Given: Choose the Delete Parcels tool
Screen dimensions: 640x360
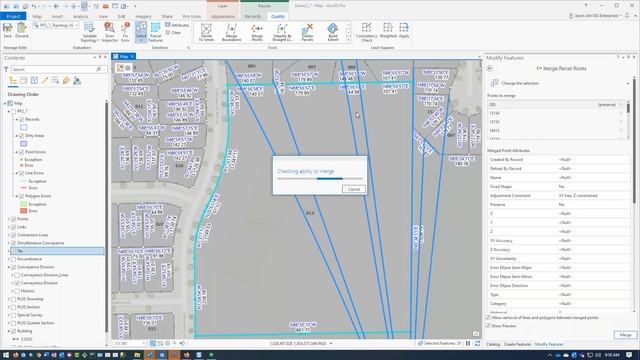Looking at the screenshot, I should 307,32.
